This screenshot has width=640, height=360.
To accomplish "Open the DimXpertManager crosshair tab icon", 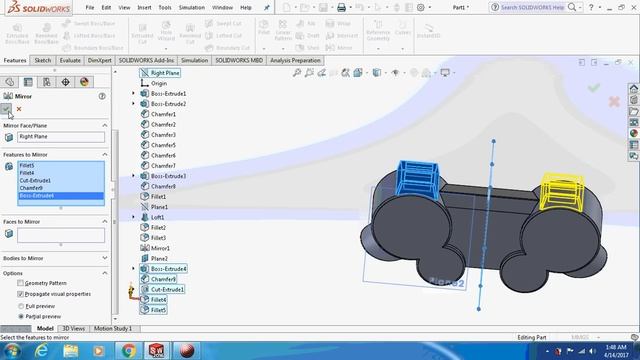I will pyautogui.click(x=65, y=82).
